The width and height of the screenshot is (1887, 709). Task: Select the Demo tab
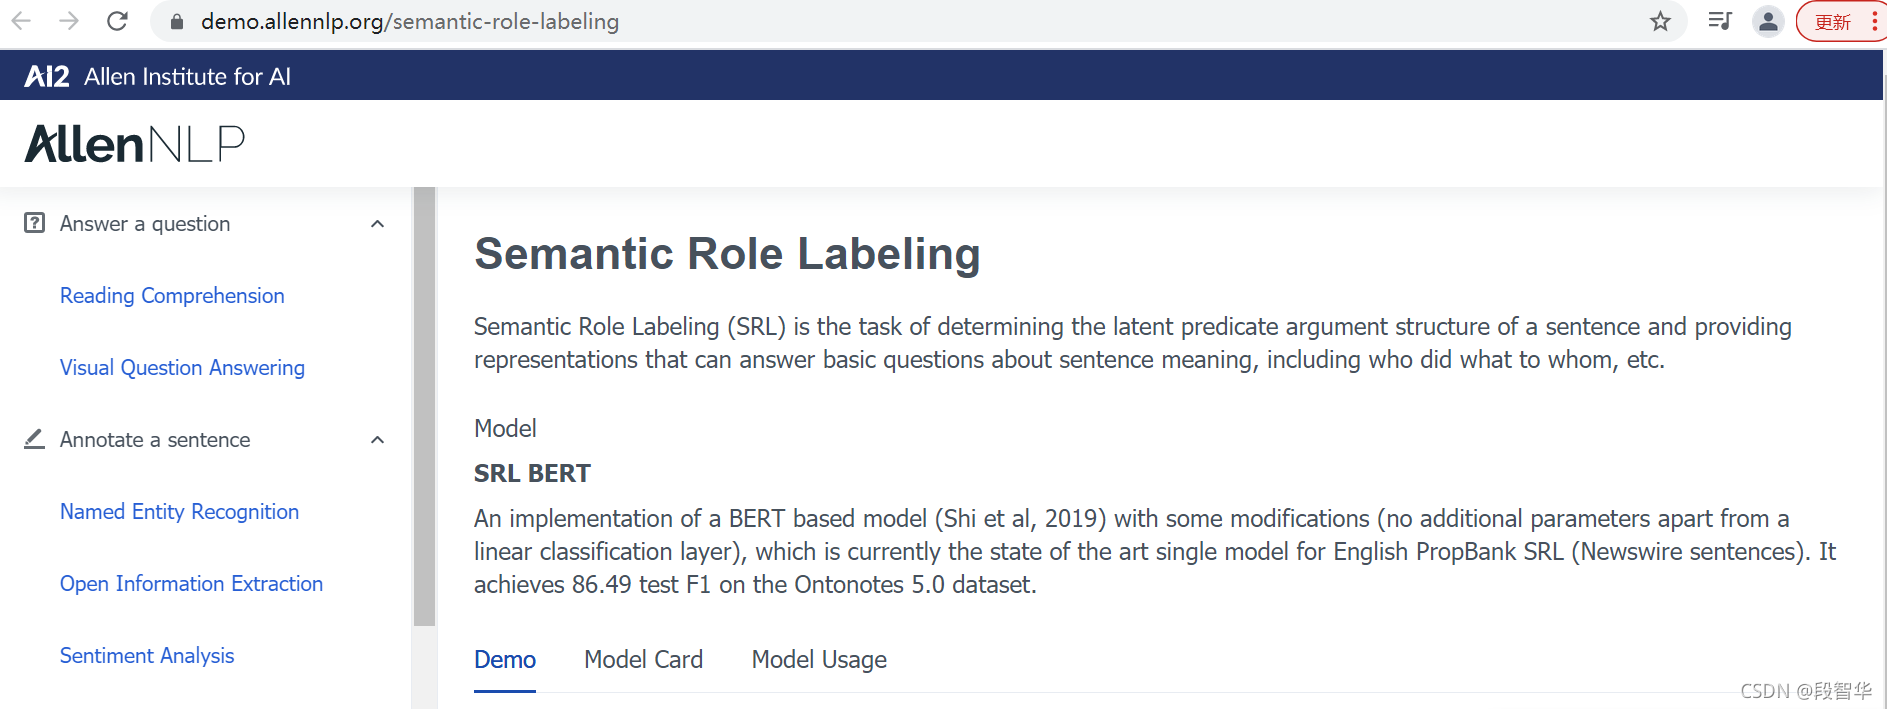505,660
